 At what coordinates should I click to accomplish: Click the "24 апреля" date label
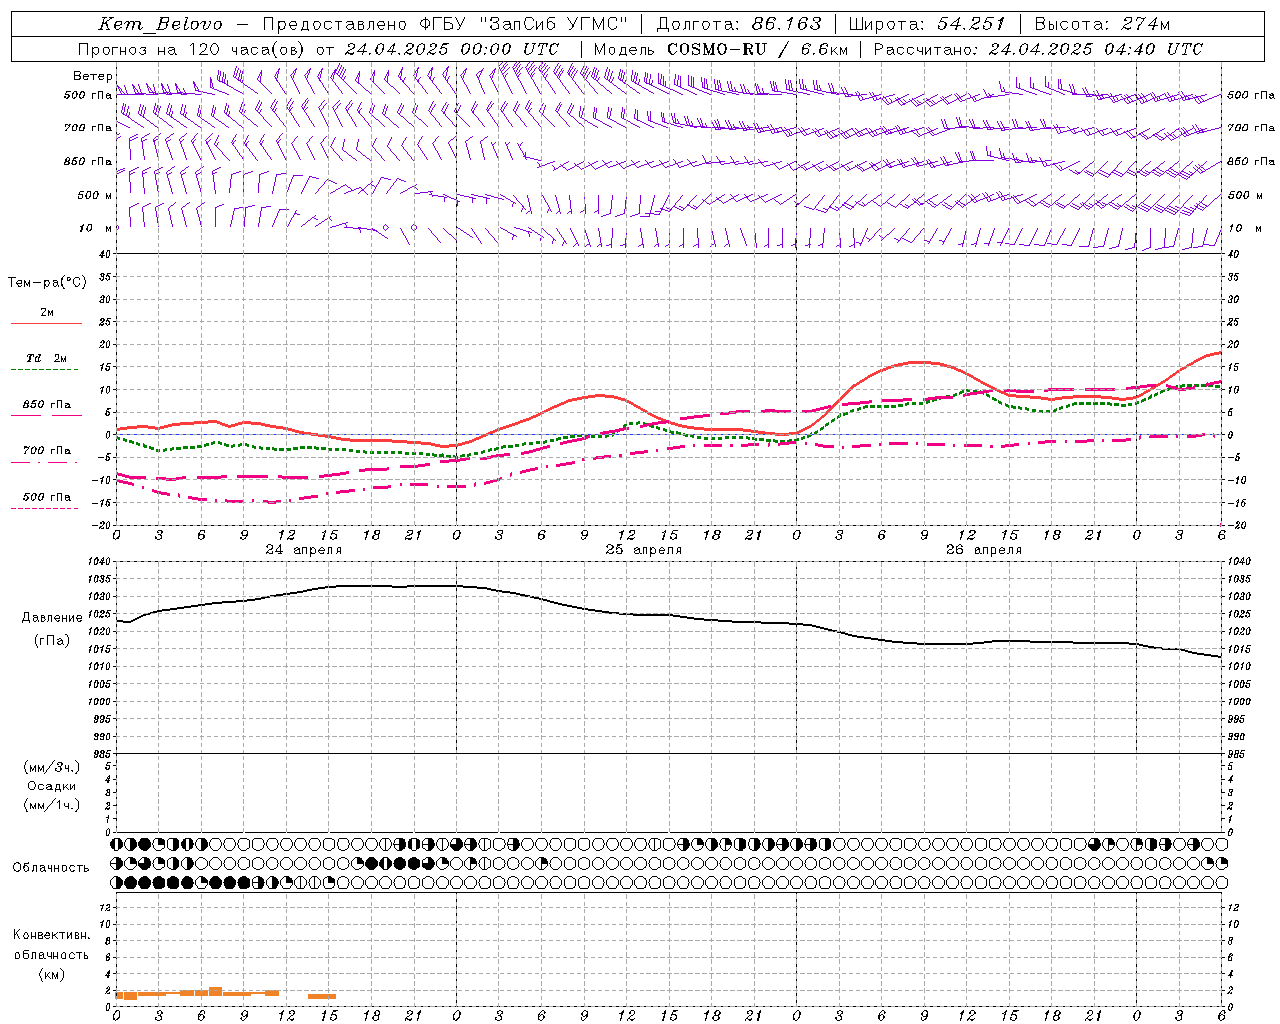click(303, 550)
